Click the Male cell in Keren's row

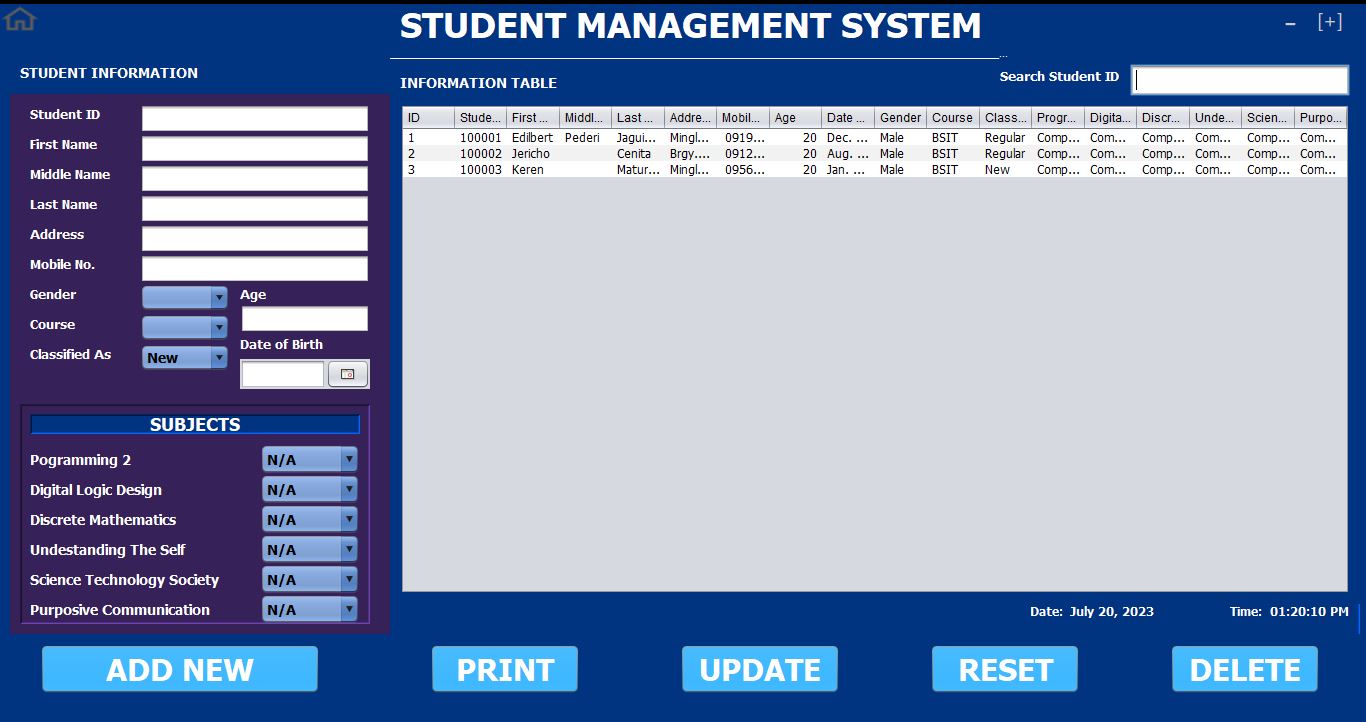[x=900, y=170]
